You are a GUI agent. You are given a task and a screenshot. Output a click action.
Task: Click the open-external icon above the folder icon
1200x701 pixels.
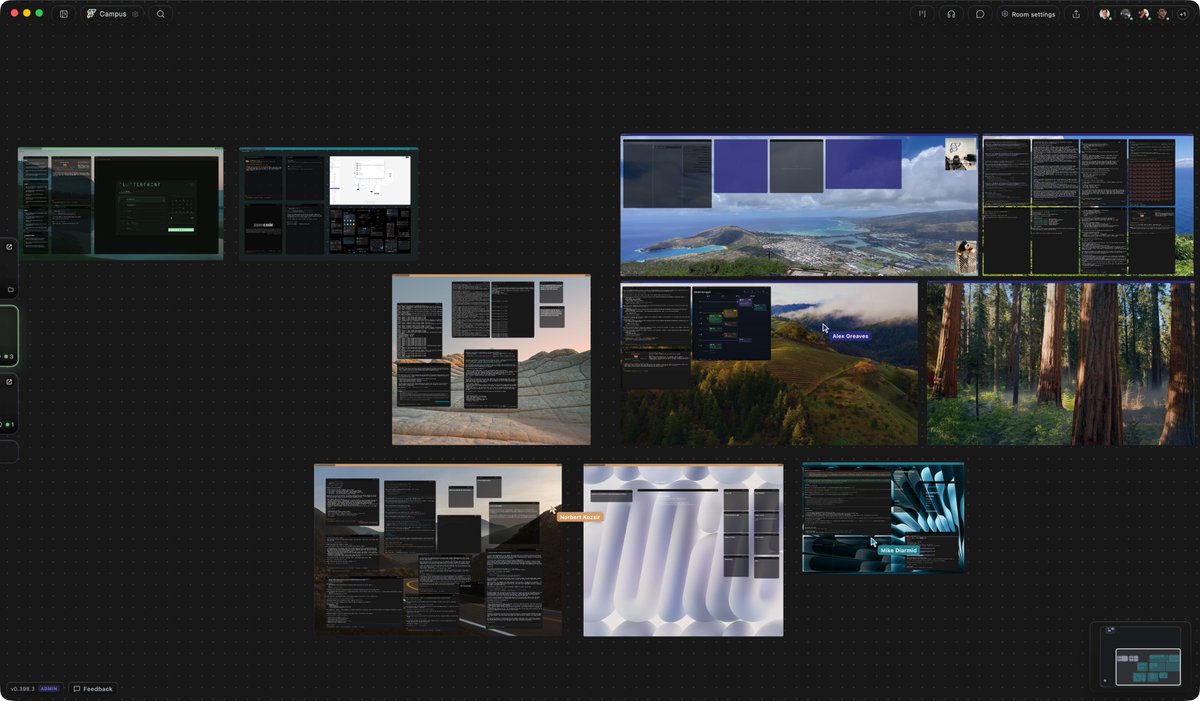9,247
